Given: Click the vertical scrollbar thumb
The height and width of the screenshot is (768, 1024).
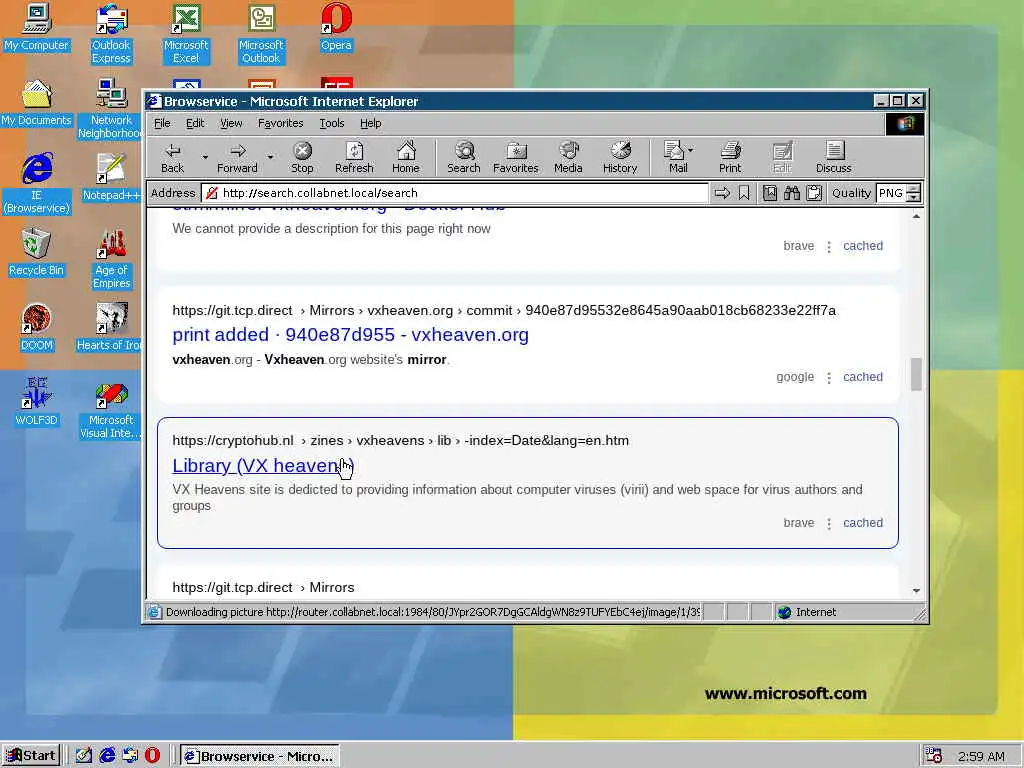Looking at the screenshot, I should tap(916, 374).
